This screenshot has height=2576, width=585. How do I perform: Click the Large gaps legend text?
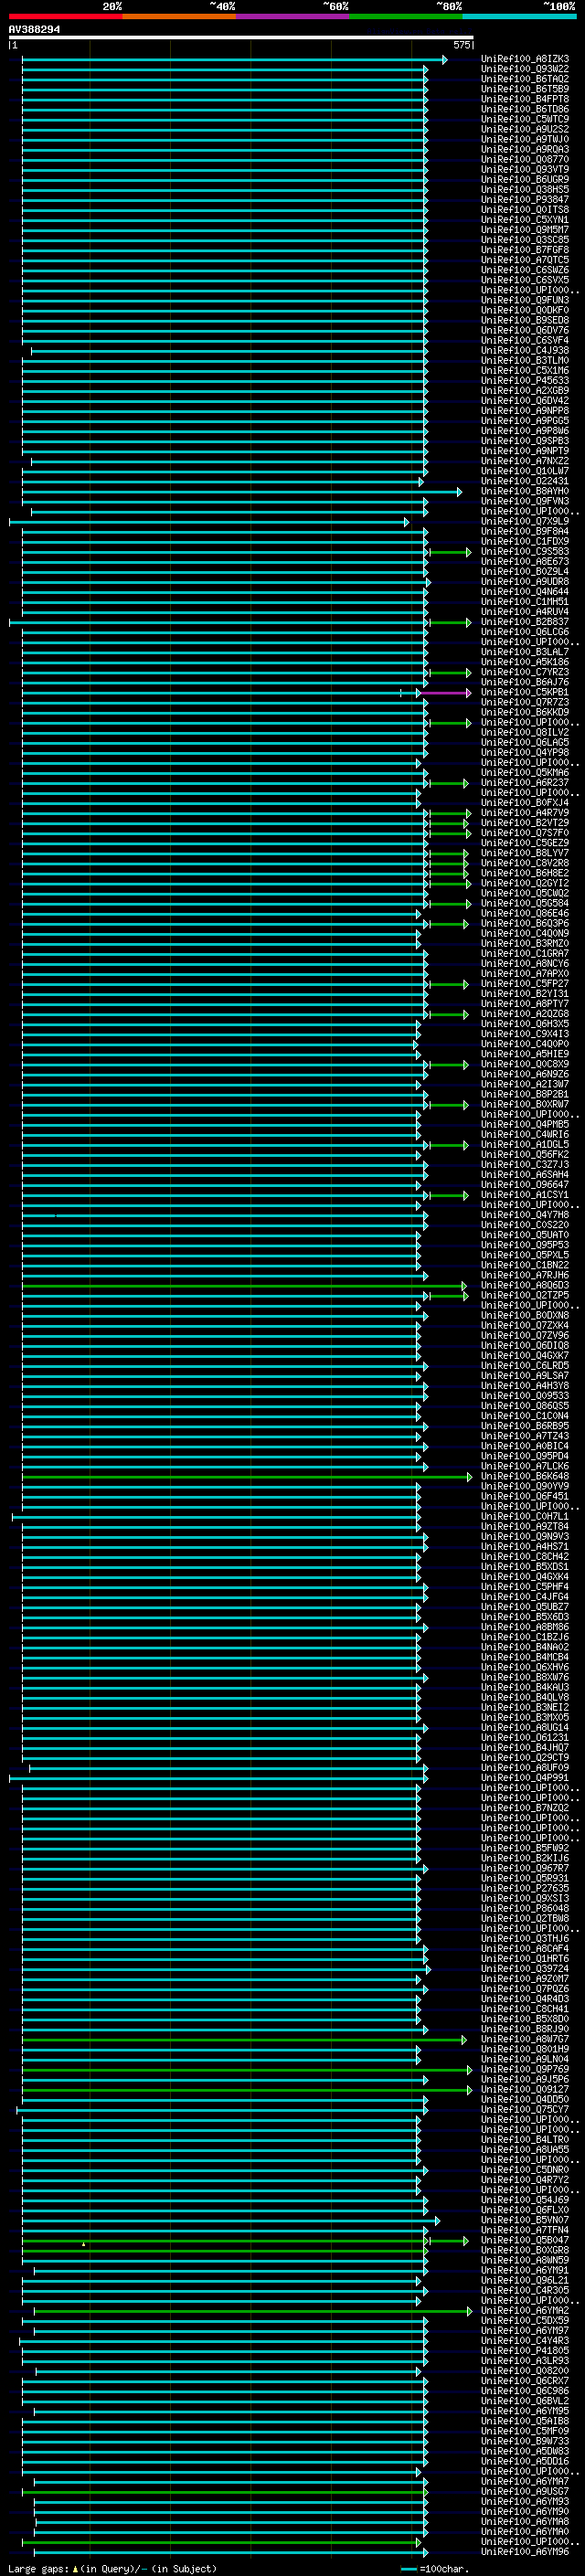[x=112, y=2569]
